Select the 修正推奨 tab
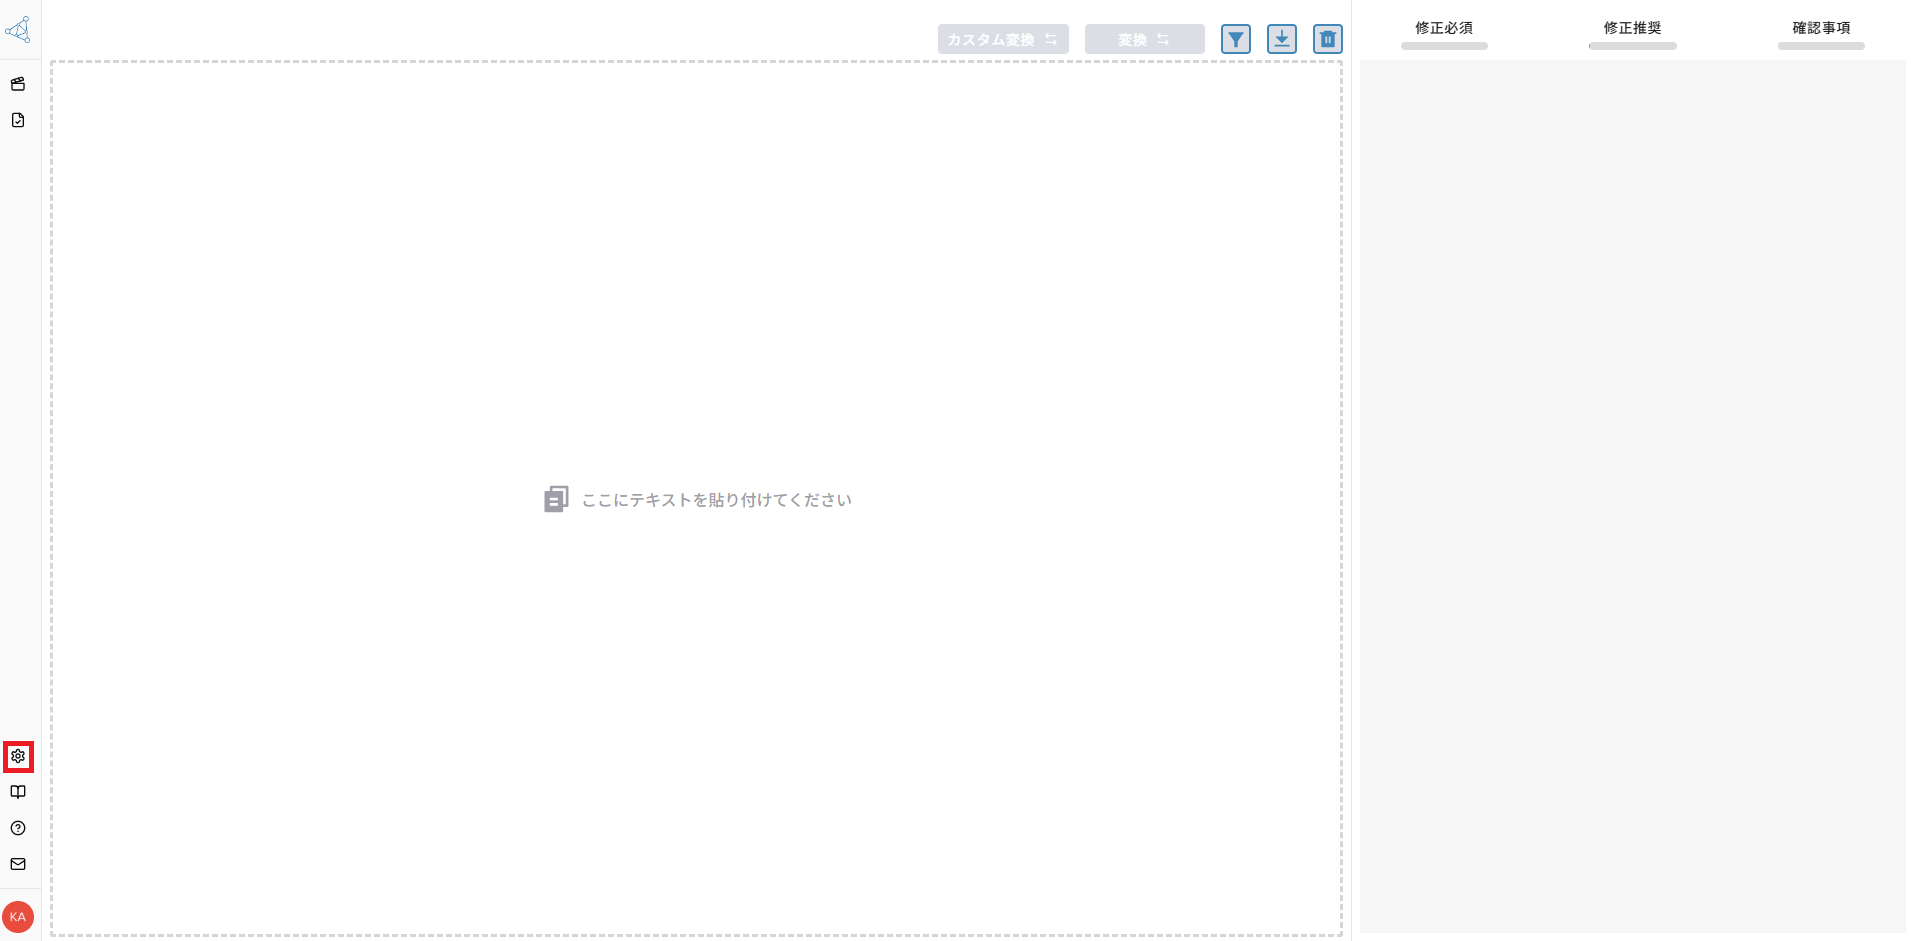The height and width of the screenshot is (941, 1911). tap(1632, 28)
